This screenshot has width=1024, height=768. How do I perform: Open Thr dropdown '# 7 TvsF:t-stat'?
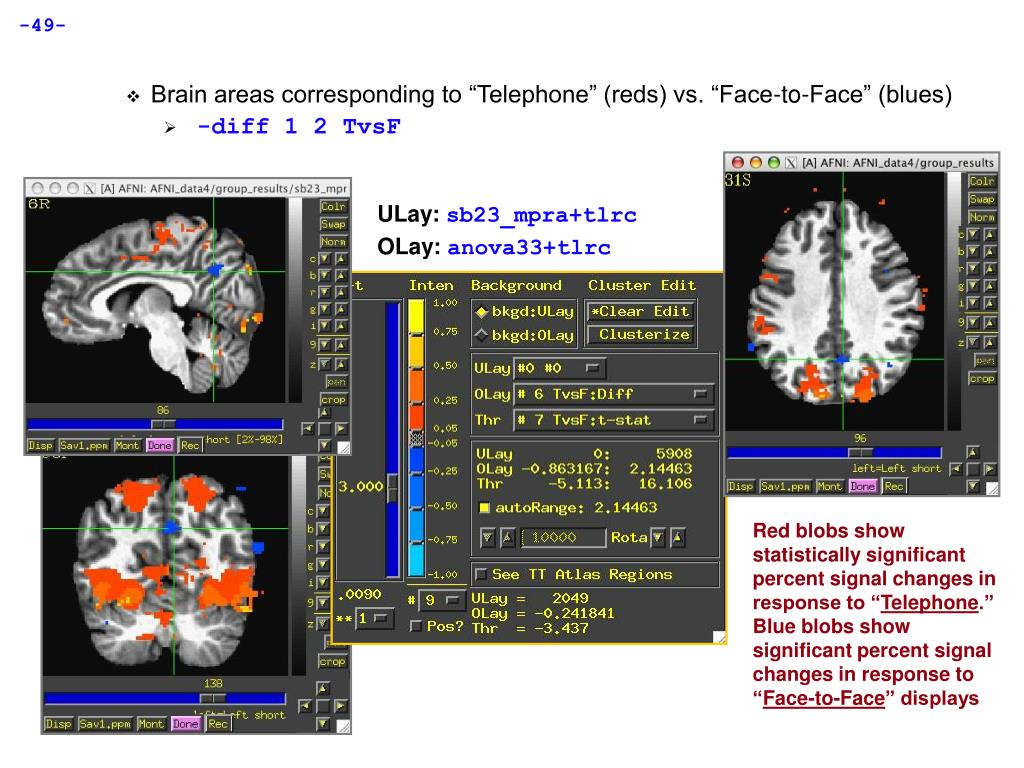tap(613, 420)
